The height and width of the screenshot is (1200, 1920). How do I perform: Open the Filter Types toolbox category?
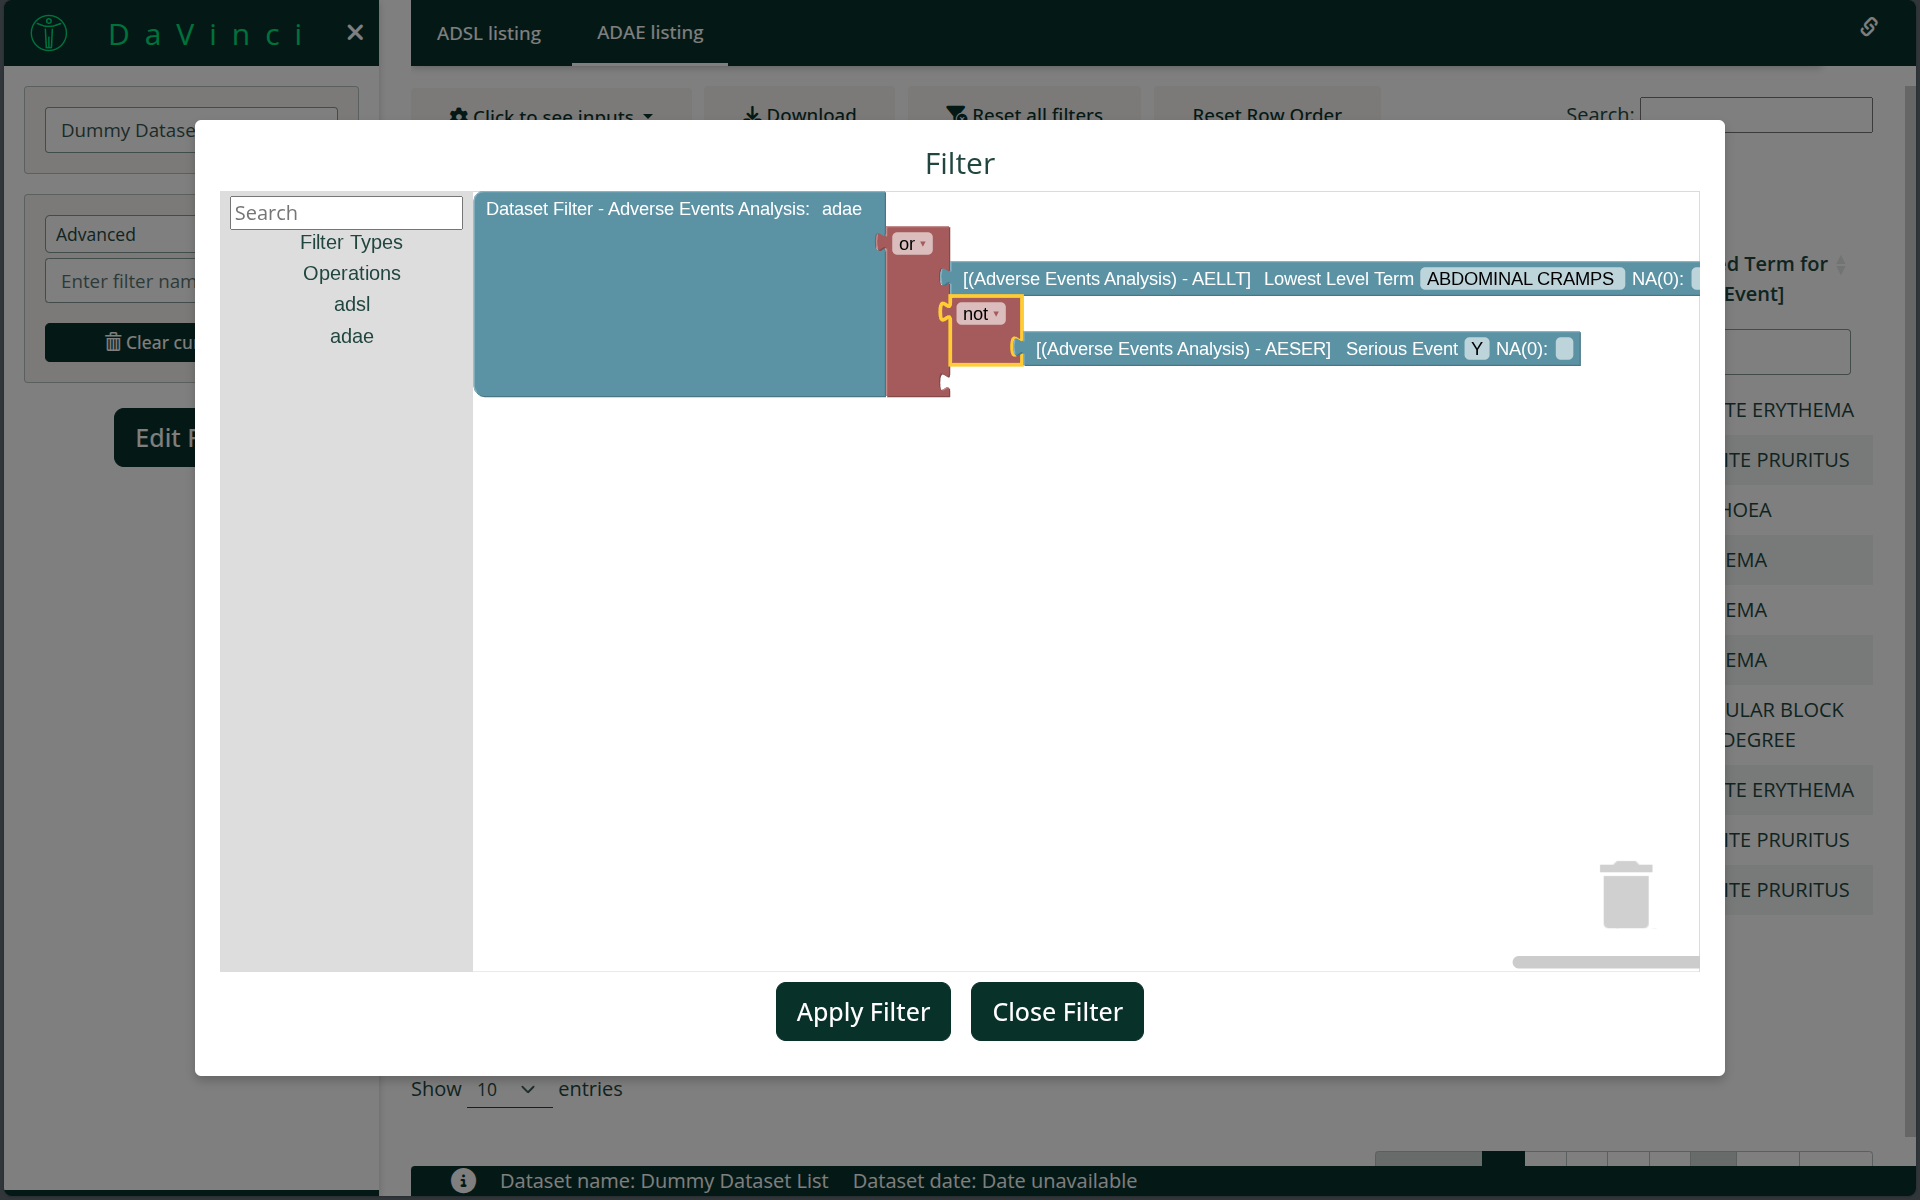[x=351, y=242]
